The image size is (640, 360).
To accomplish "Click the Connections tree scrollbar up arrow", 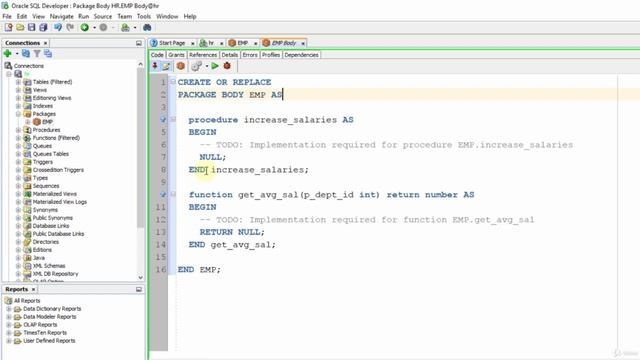I will click(x=140, y=64).
